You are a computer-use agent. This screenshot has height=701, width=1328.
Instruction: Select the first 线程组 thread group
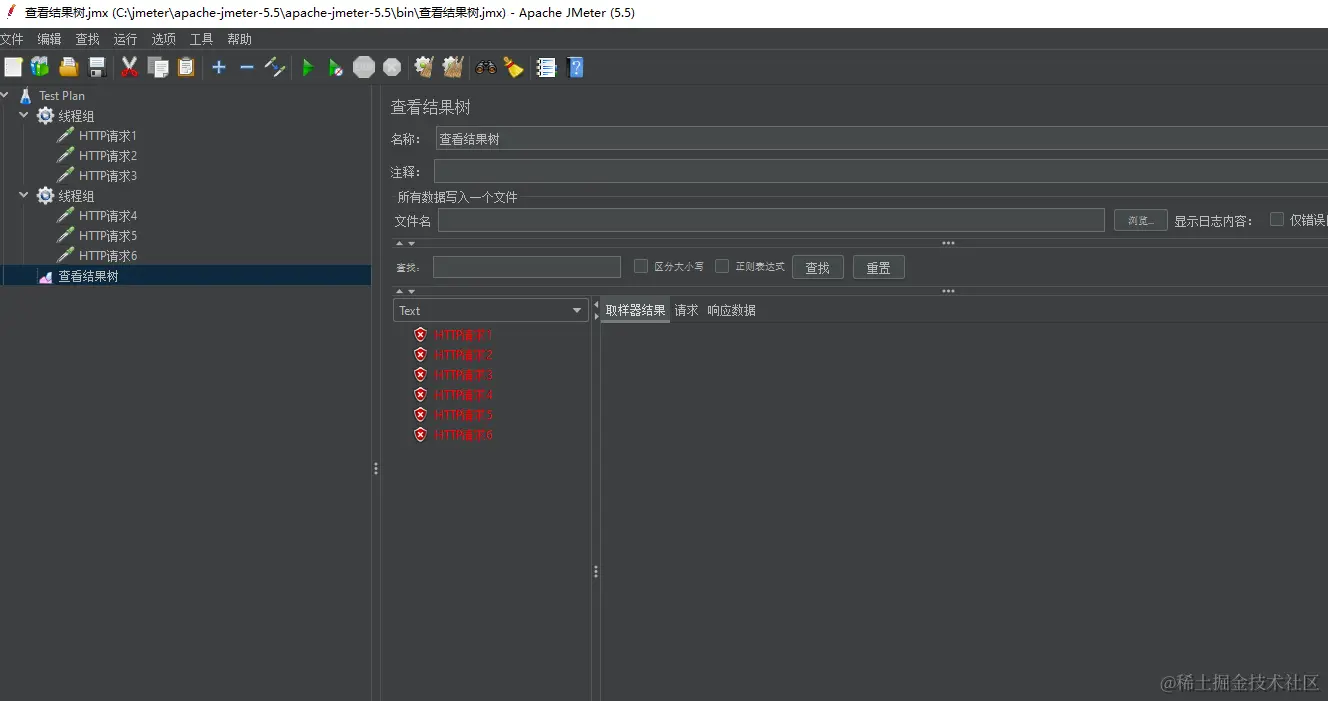(76, 116)
